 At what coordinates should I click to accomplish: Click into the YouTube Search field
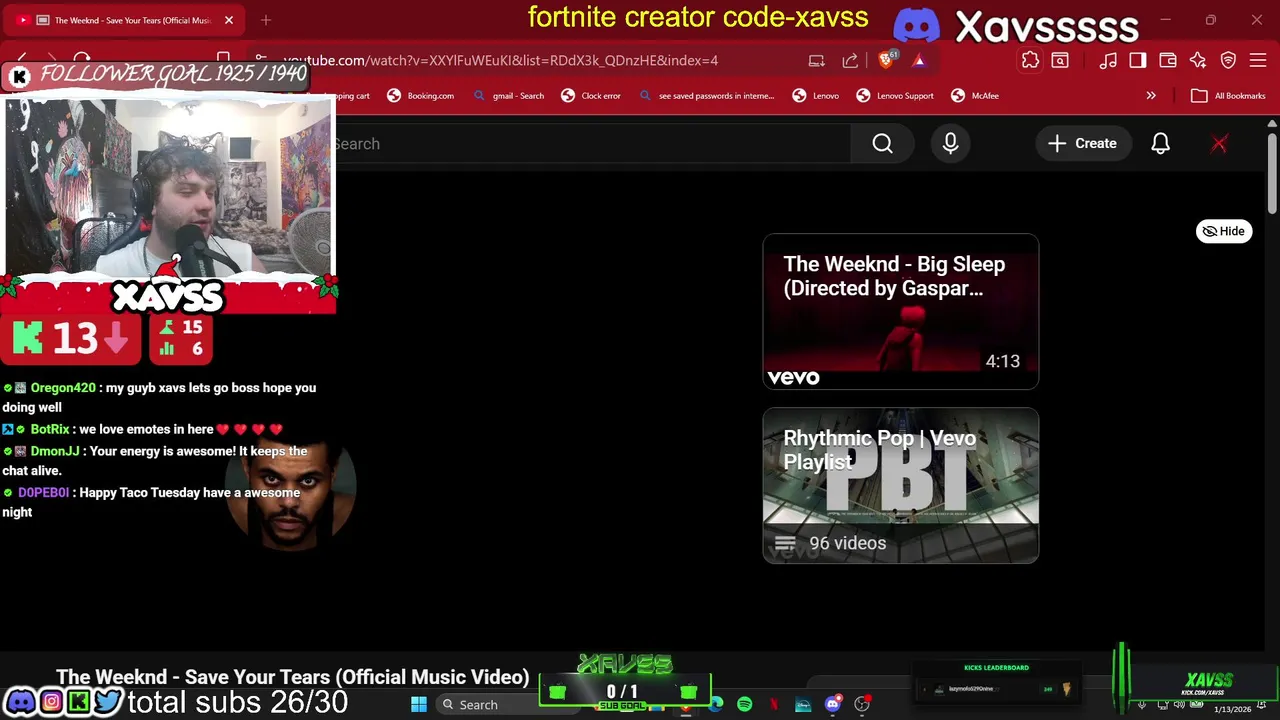click(590, 144)
